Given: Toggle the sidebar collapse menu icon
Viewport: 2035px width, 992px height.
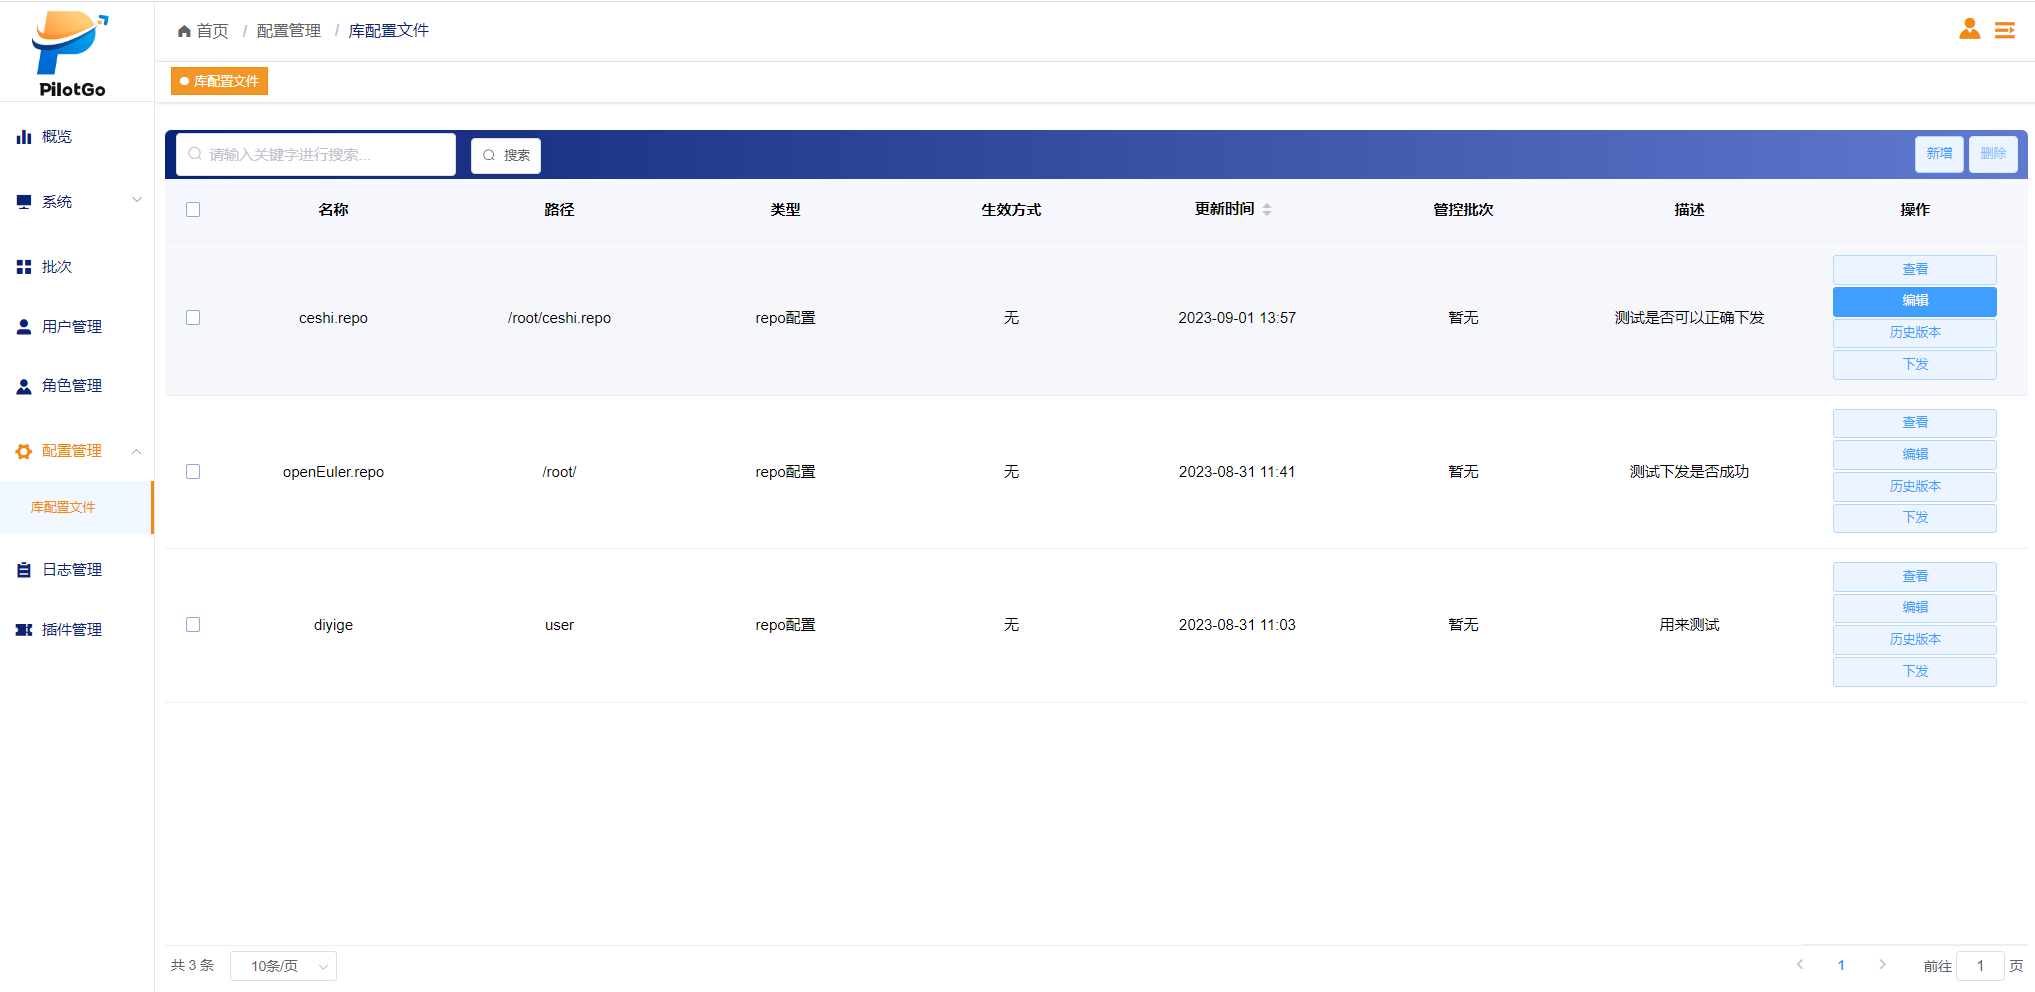Looking at the screenshot, I should tap(2005, 31).
